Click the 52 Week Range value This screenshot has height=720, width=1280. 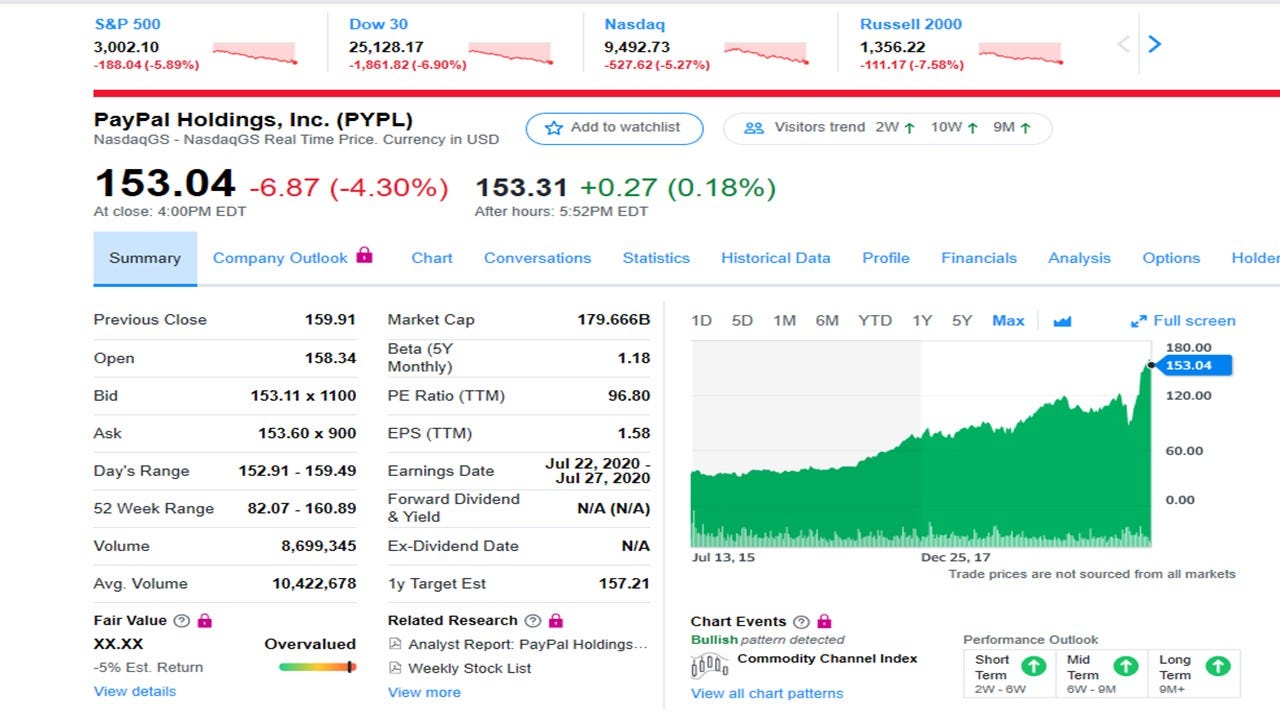click(x=302, y=508)
